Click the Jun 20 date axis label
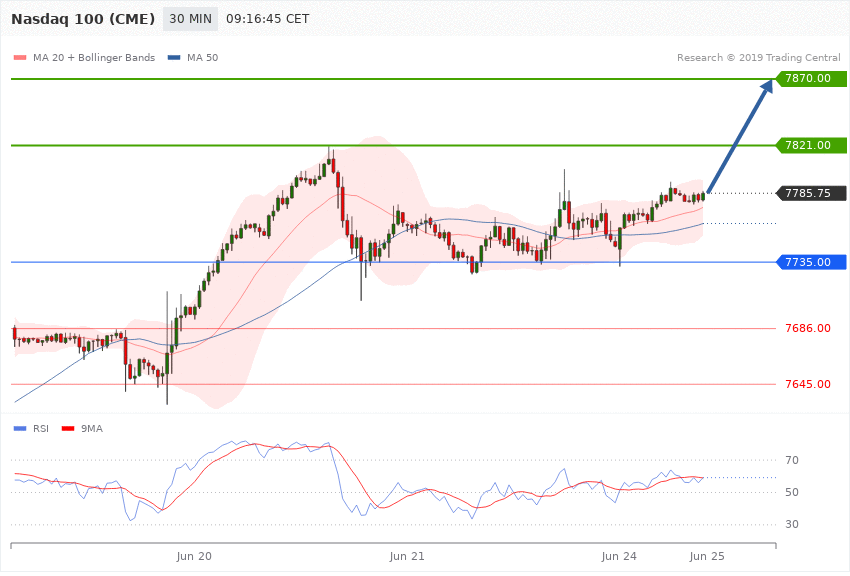The image size is (850, 576). click(194, 556)
